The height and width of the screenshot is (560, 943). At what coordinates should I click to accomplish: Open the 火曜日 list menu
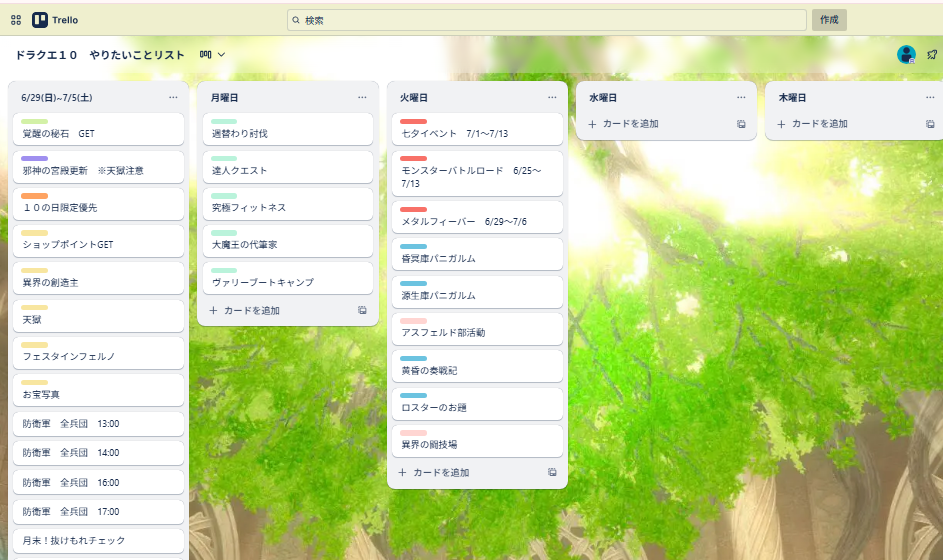coord(552,97)
